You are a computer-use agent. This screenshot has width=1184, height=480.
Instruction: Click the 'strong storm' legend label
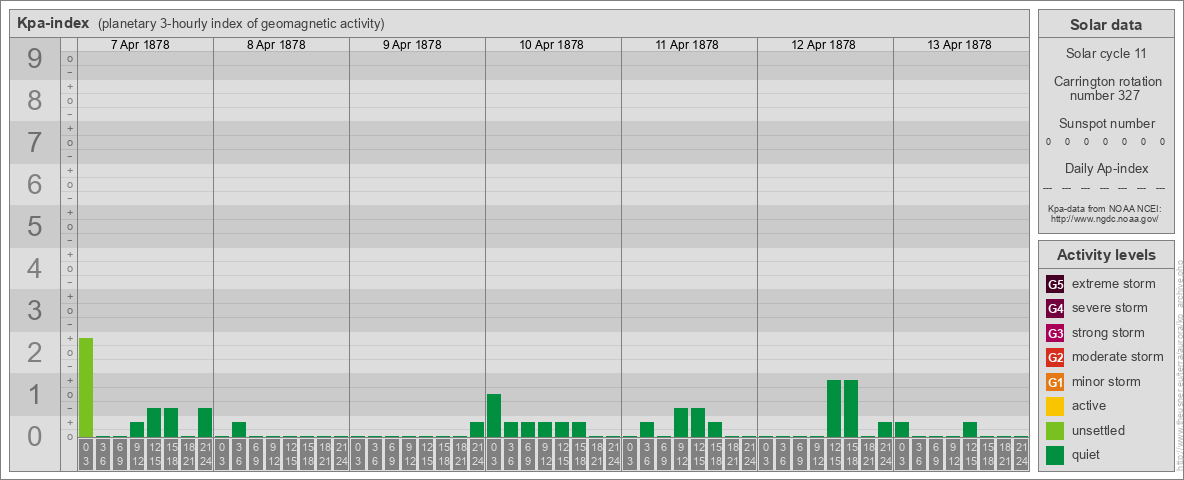(x=1108, y=333)
